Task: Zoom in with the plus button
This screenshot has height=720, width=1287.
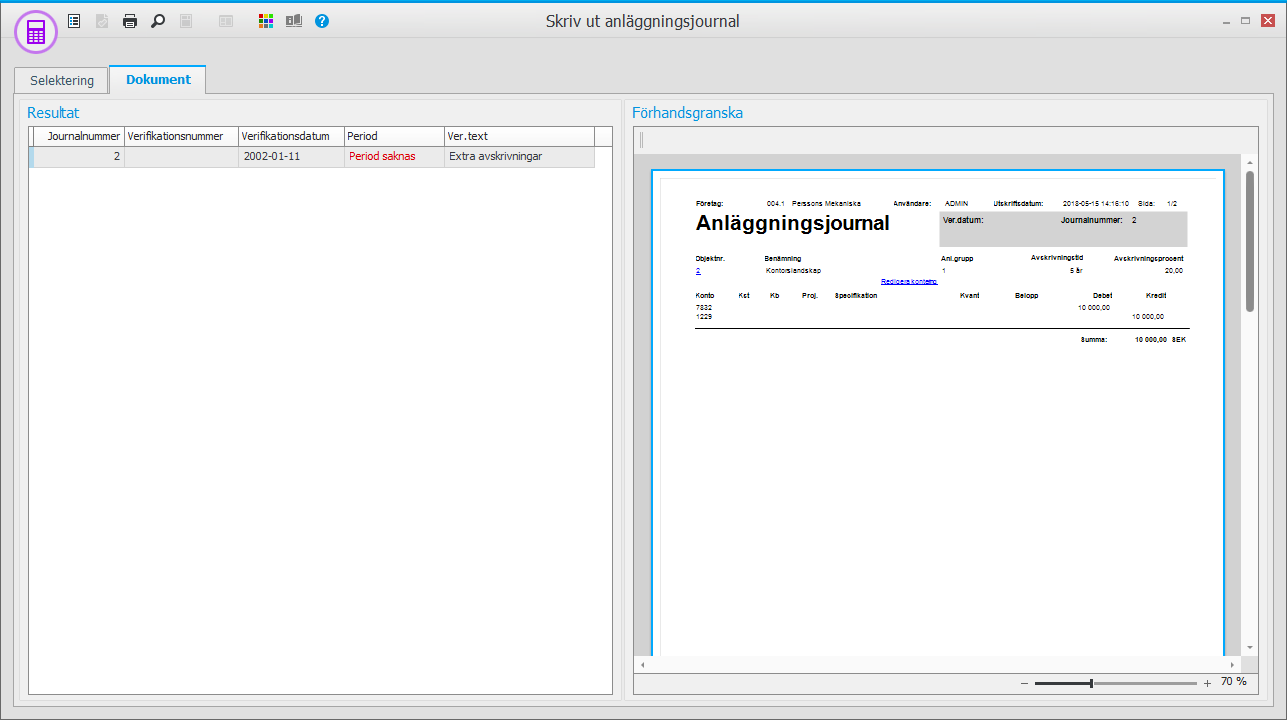Action: click(x=1207, y=683)
